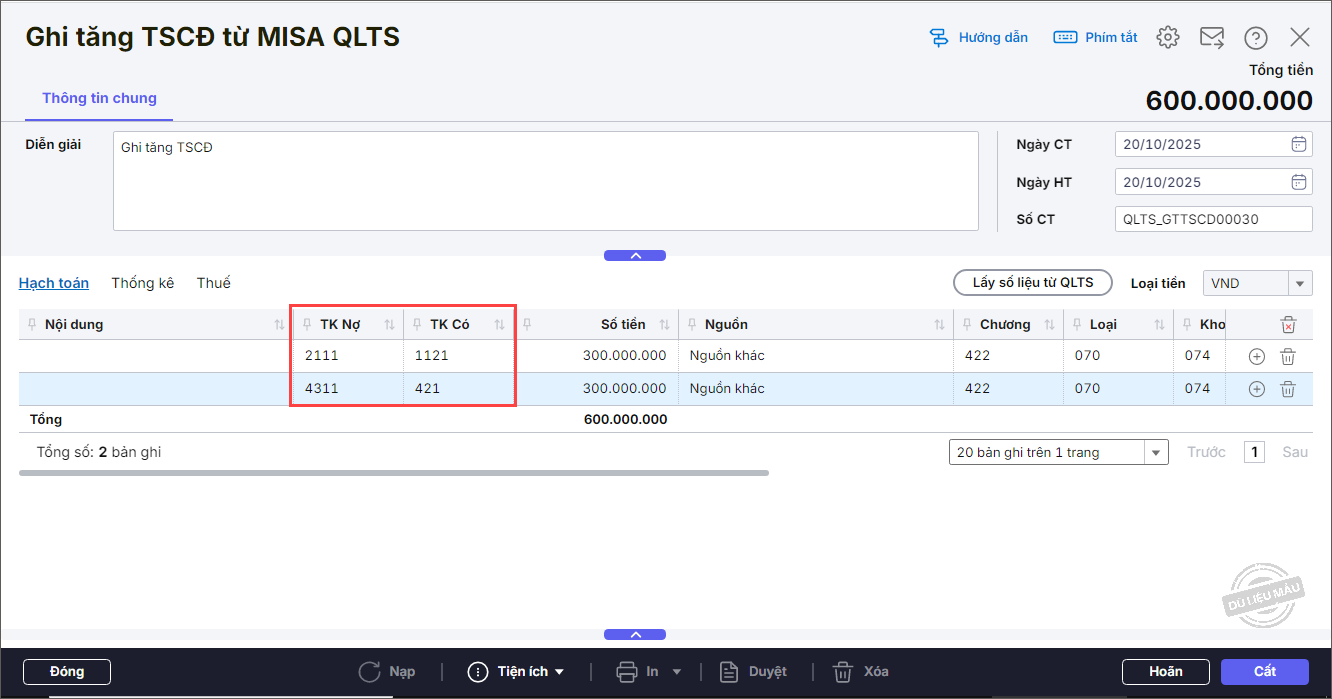Expand the In print options arrow
Screen dimensions: 1332x699
point(677,672)
